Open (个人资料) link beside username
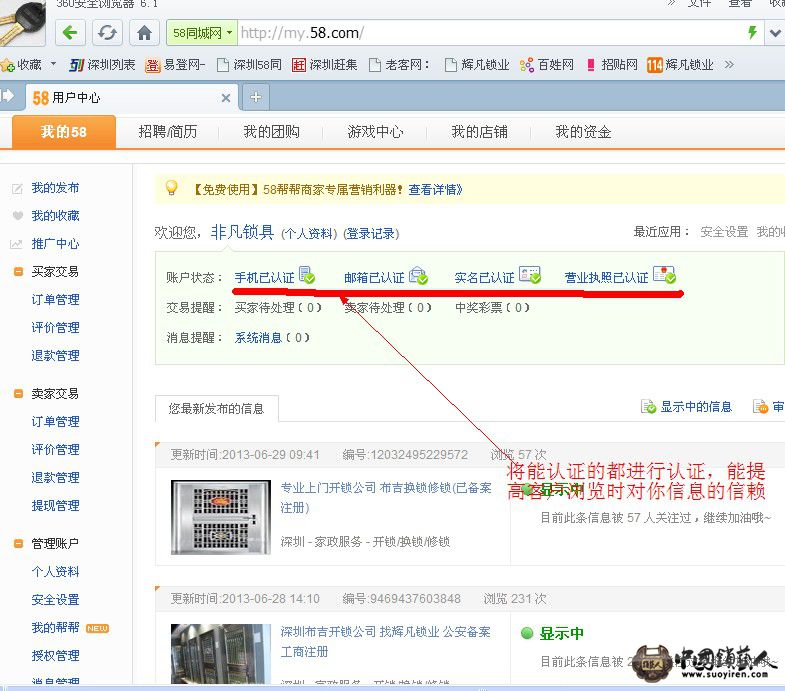Screen dimensions: 785x691 [309, 233]
